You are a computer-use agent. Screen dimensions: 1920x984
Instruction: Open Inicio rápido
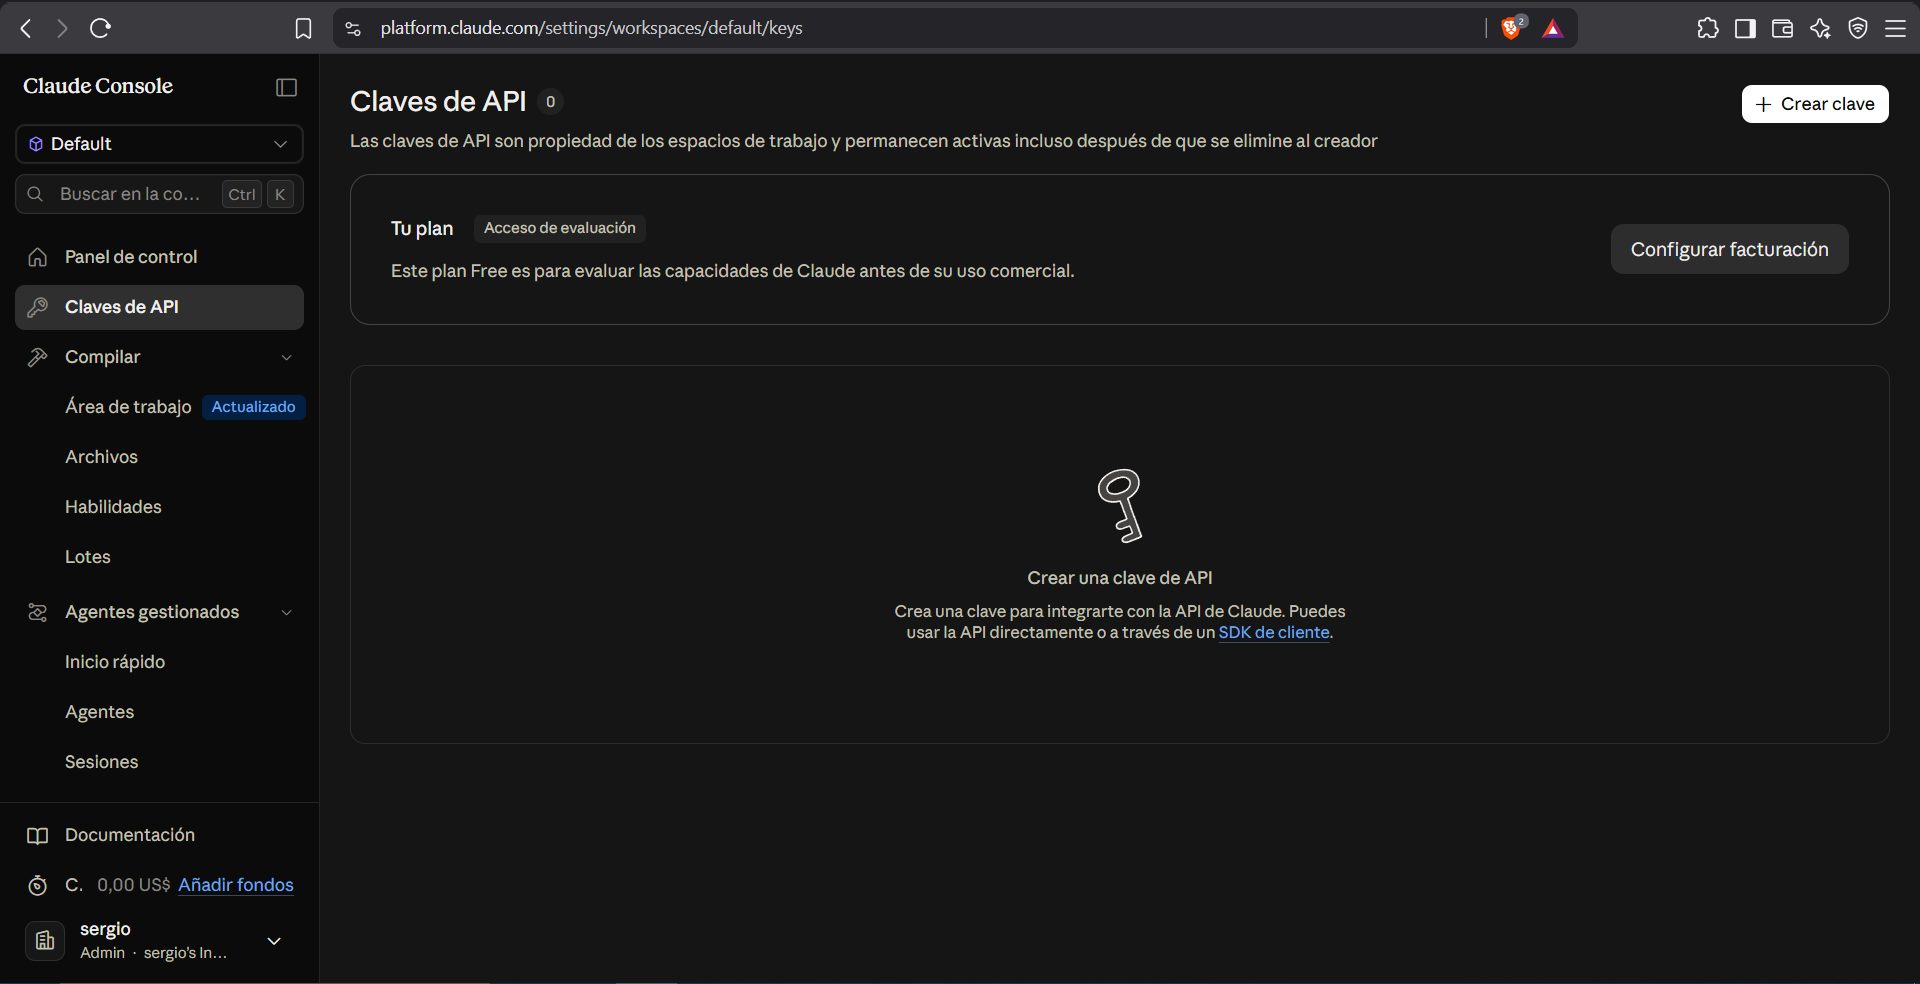point(115,662)
